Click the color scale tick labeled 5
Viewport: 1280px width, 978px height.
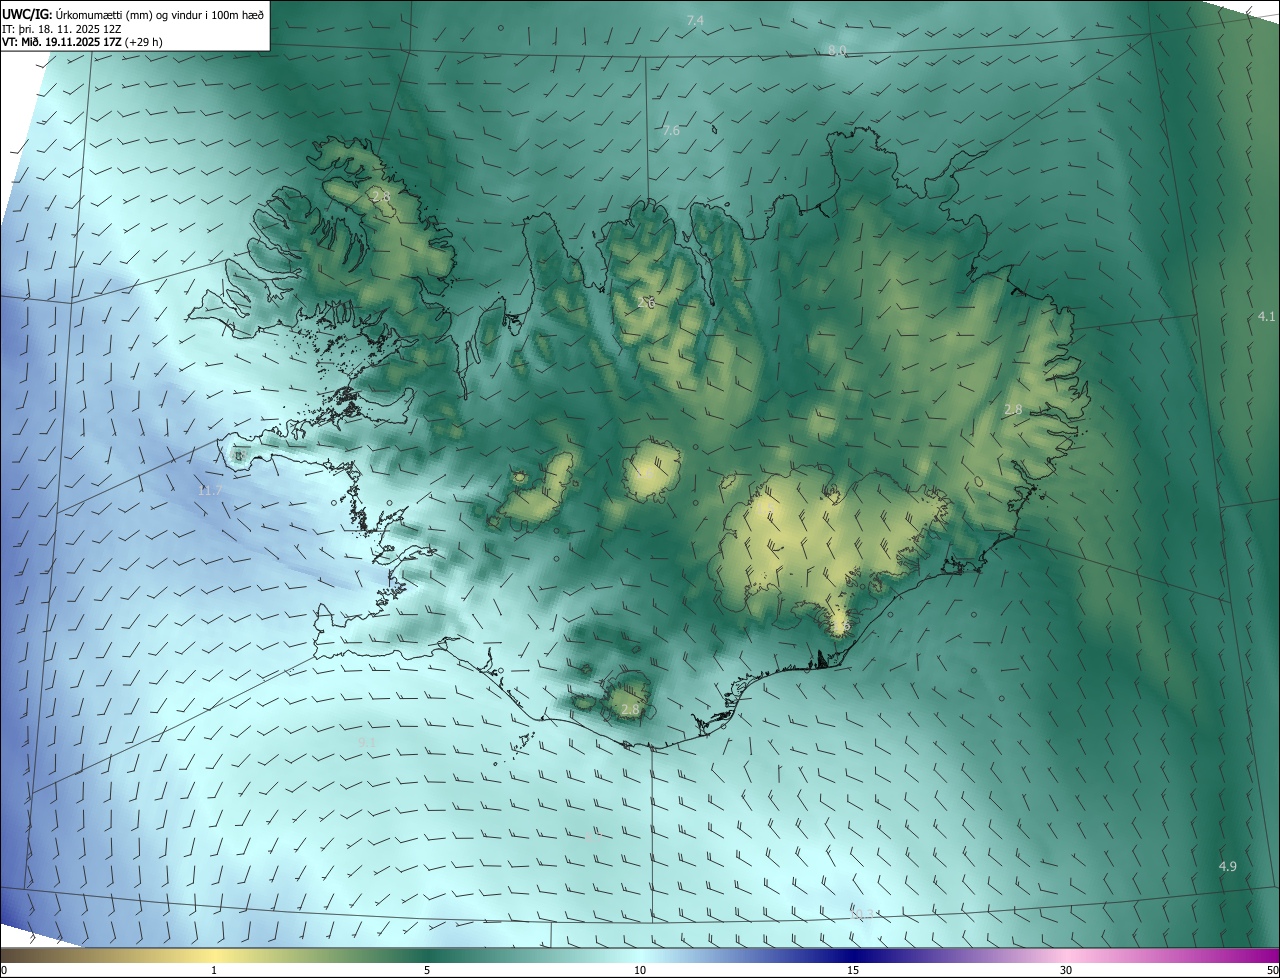pos(427,971)
